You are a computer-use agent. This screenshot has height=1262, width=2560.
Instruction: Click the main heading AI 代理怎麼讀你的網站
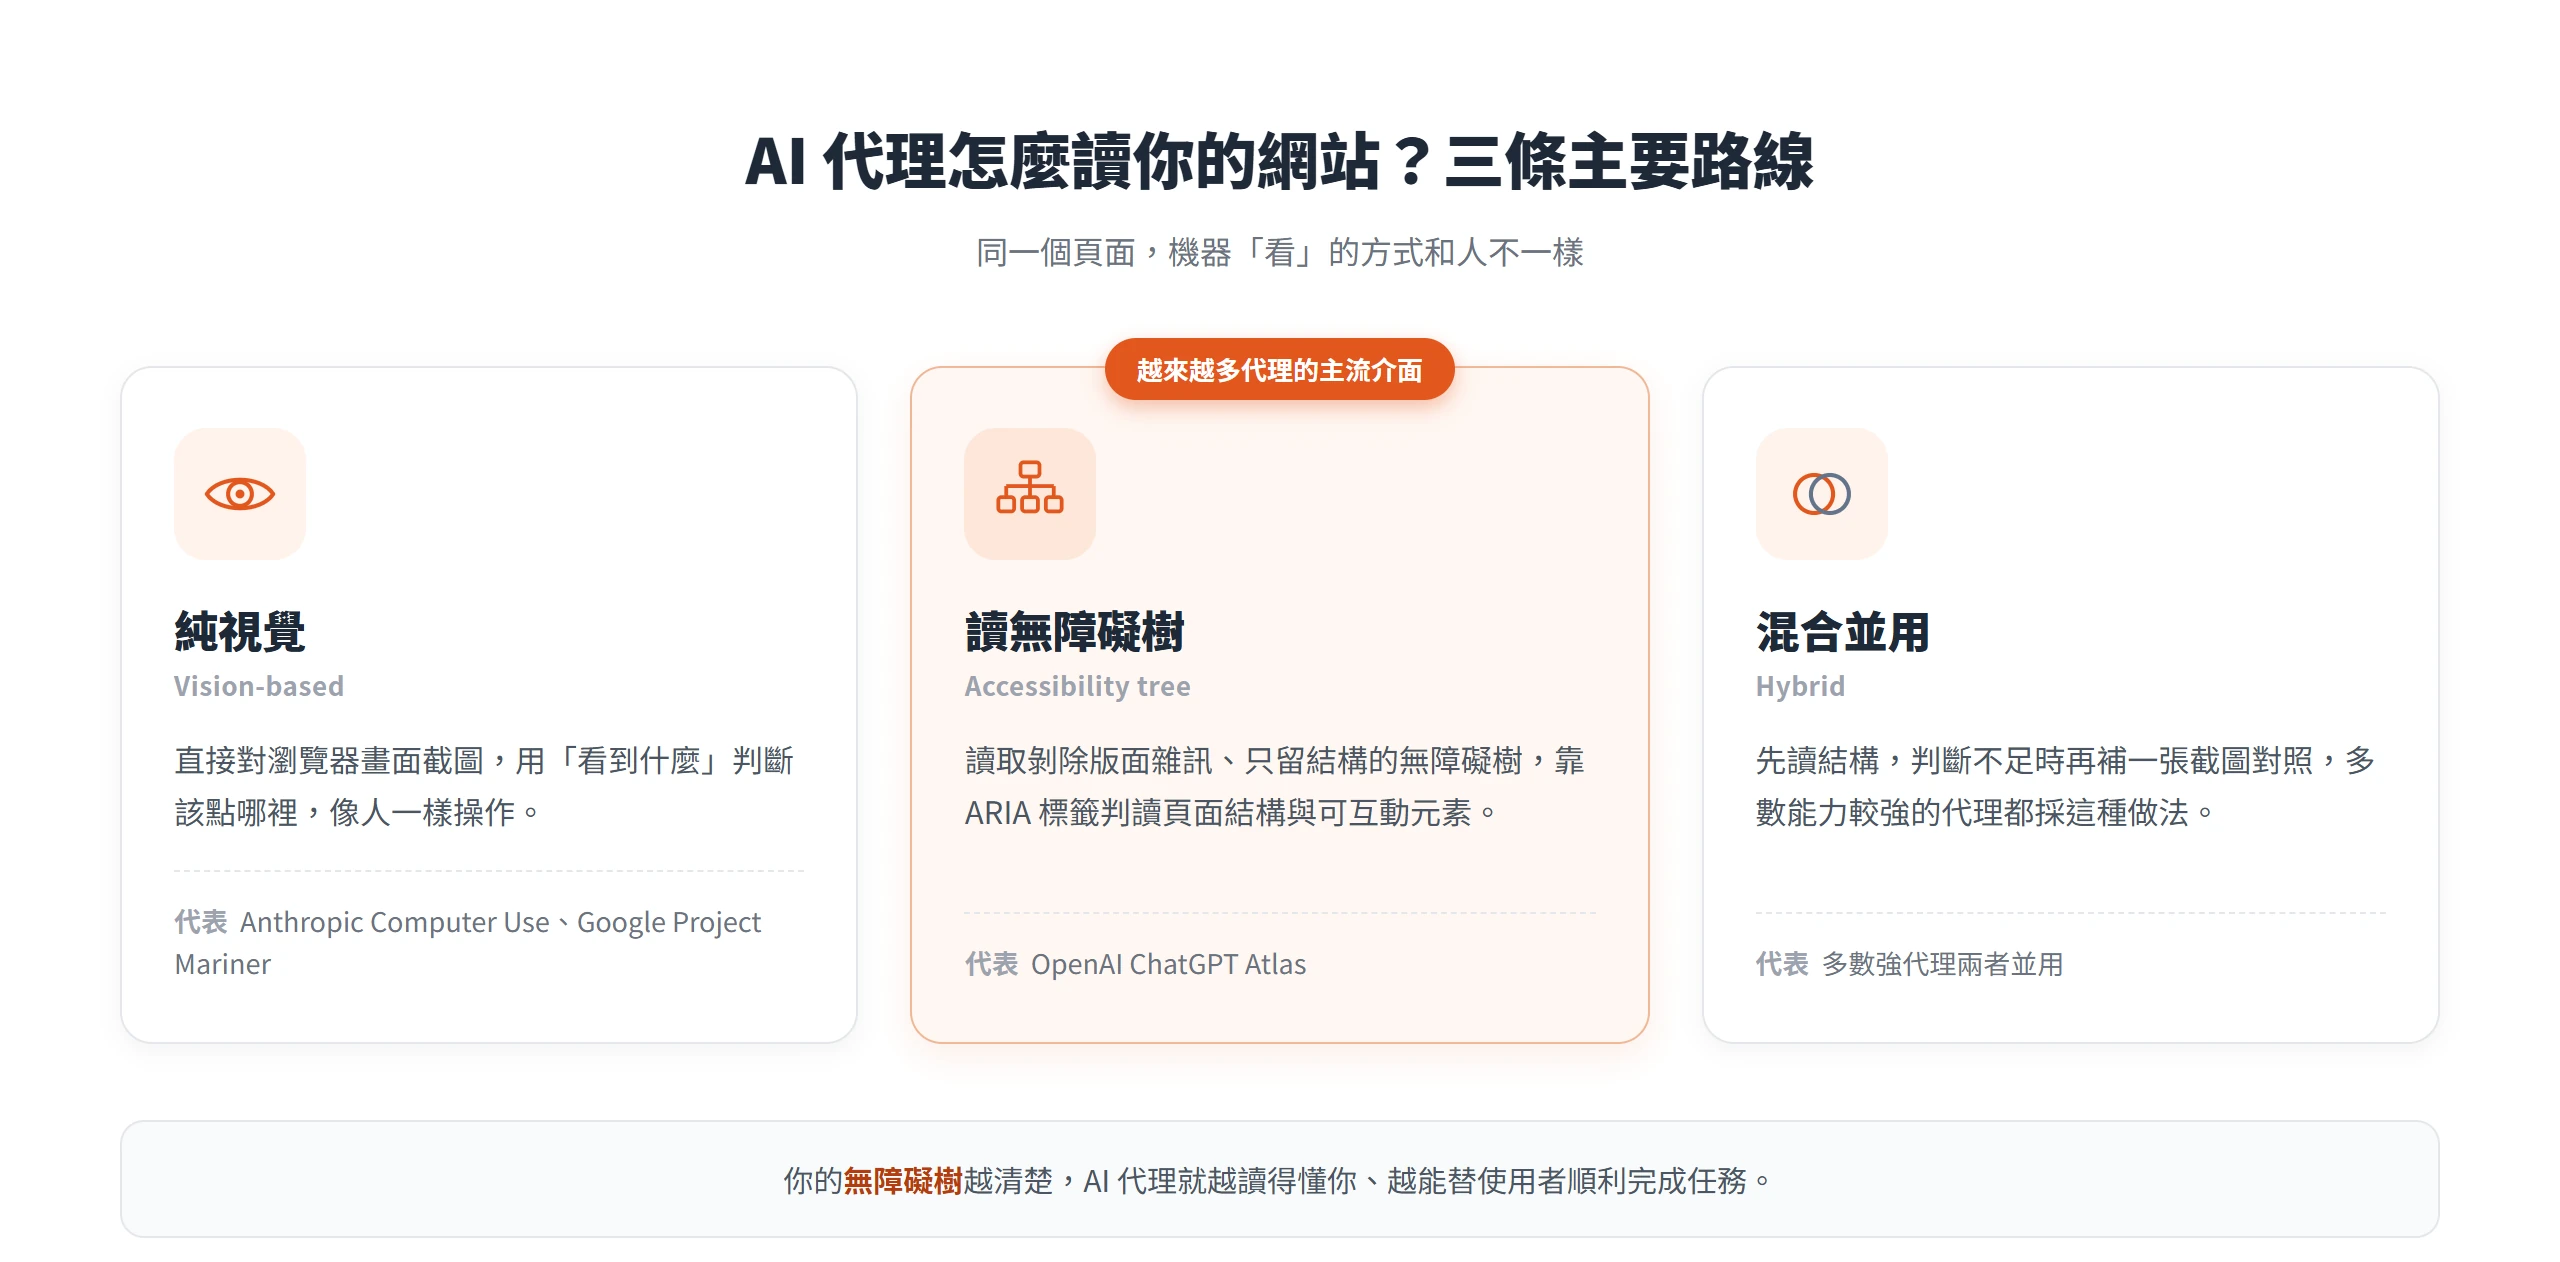pyautogui.click(x=1278, y=161)
